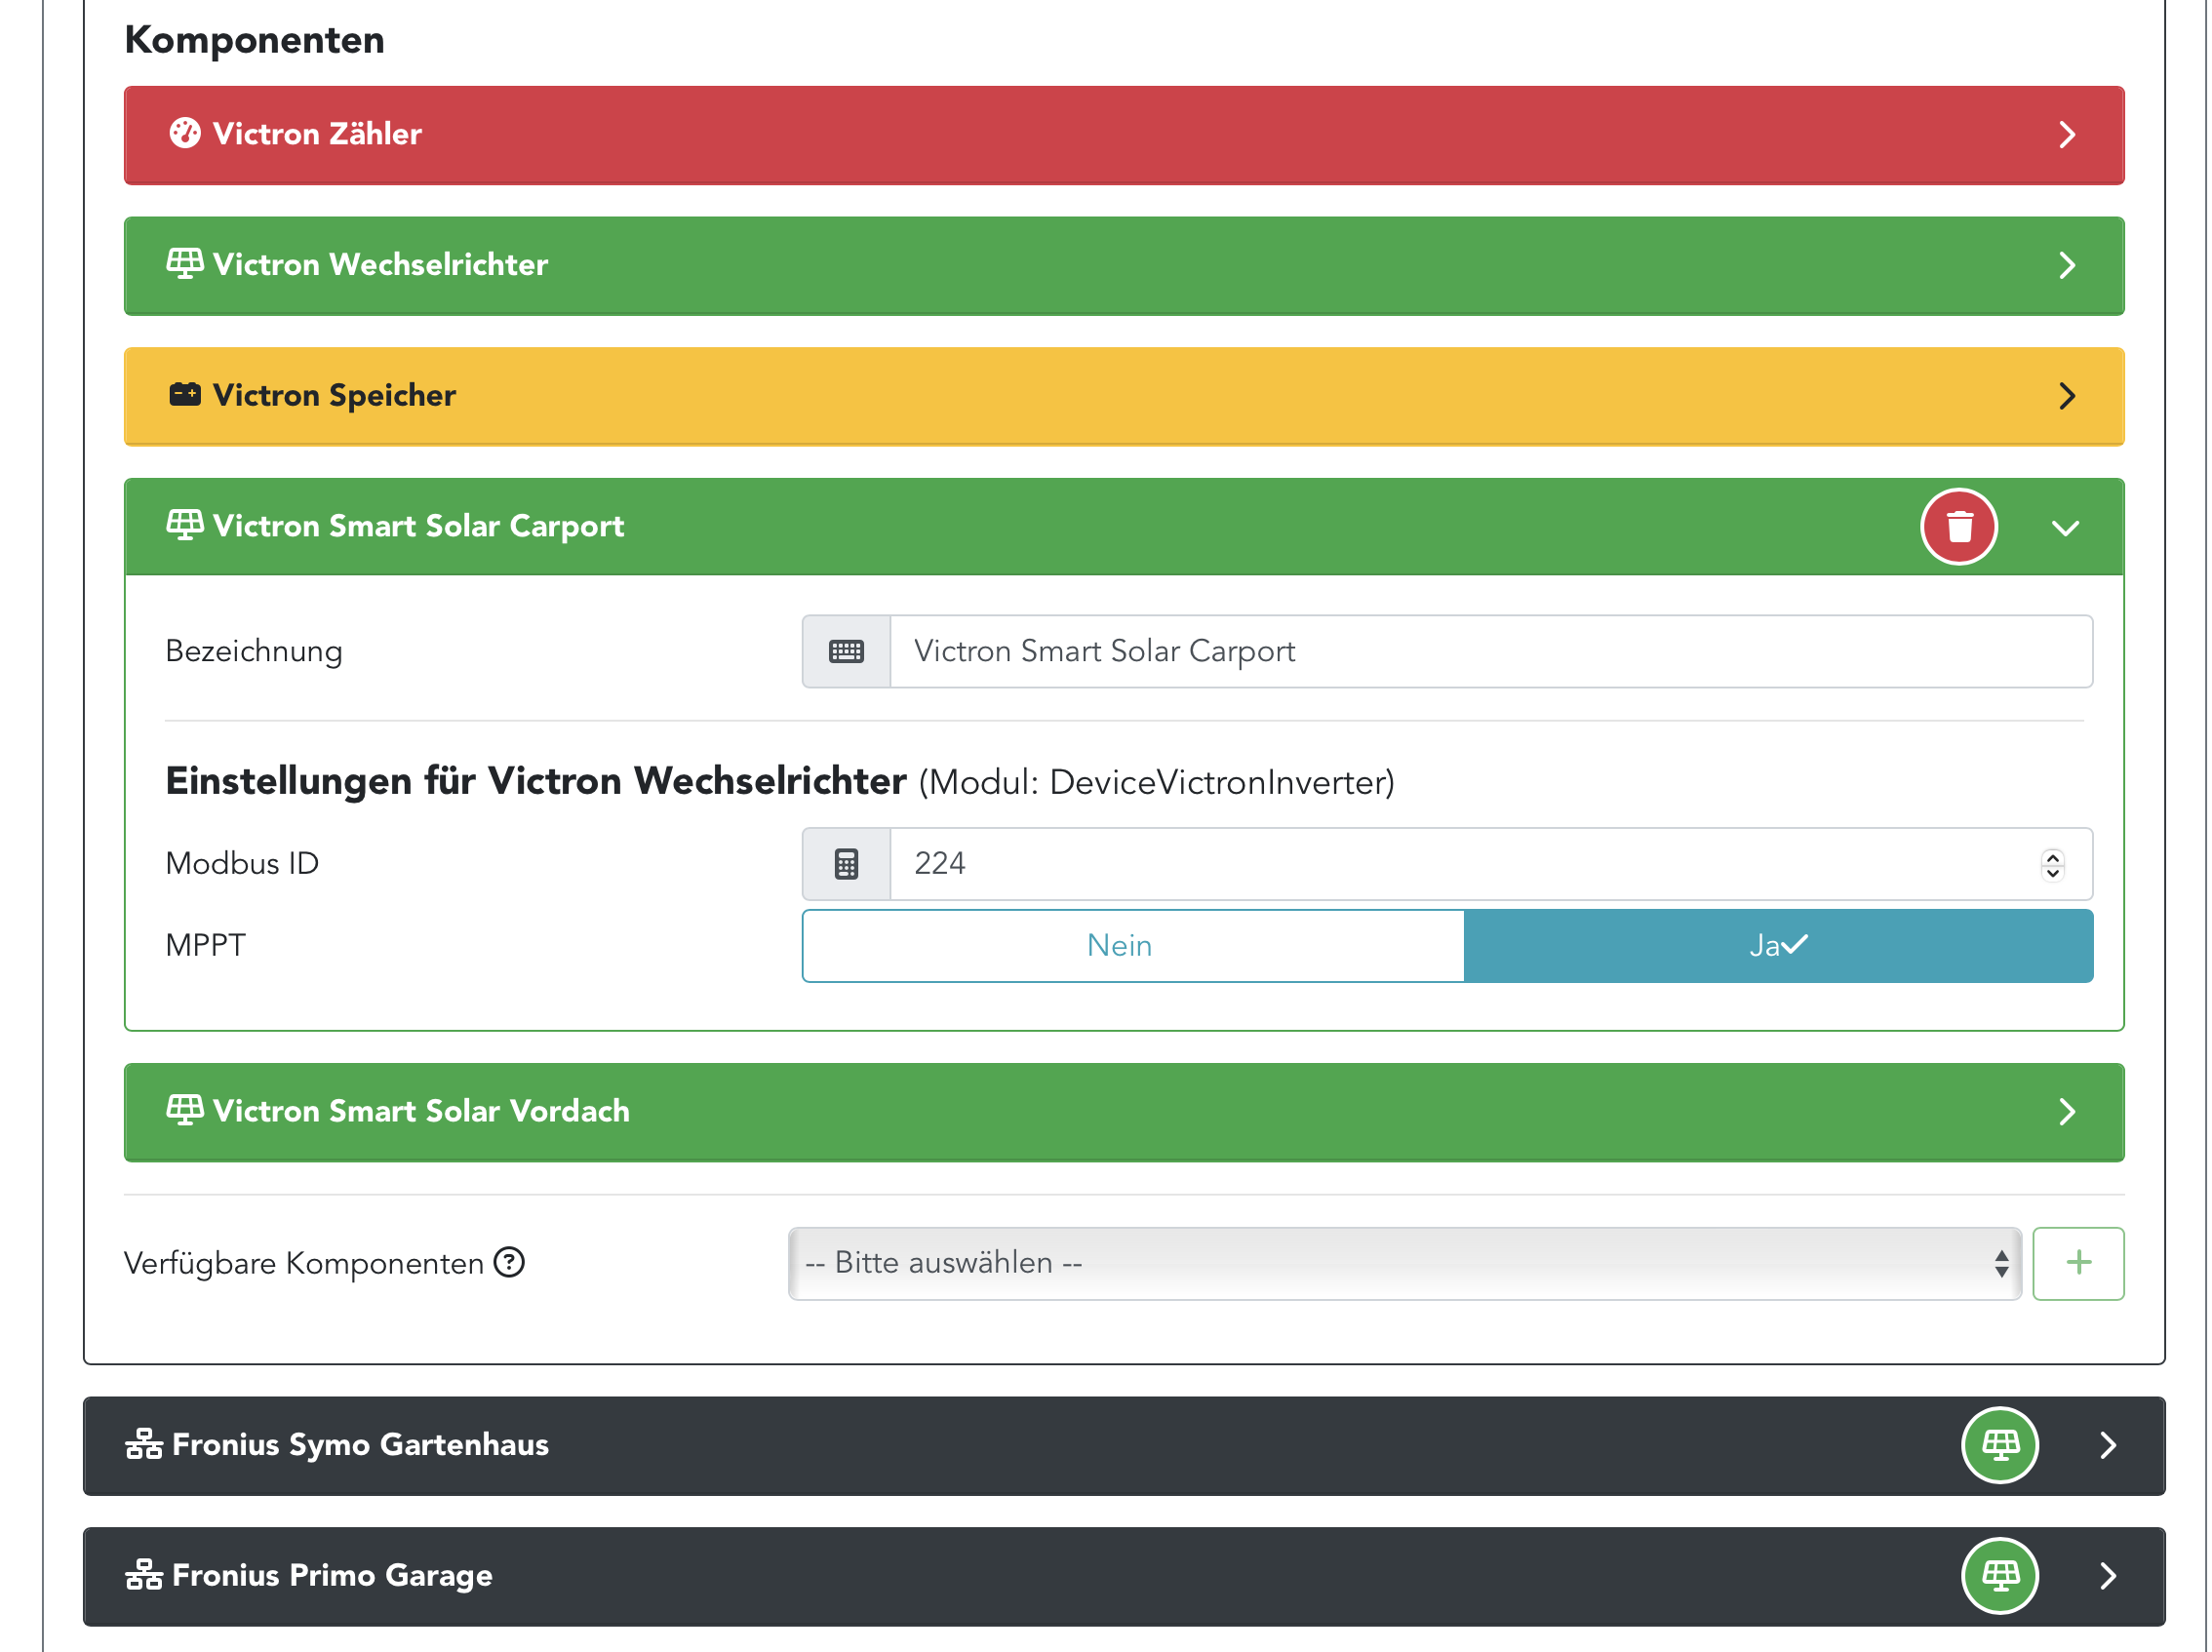
Task: Open the Verfügbare Komponenten dropdown
Action: (1403, 1263)
